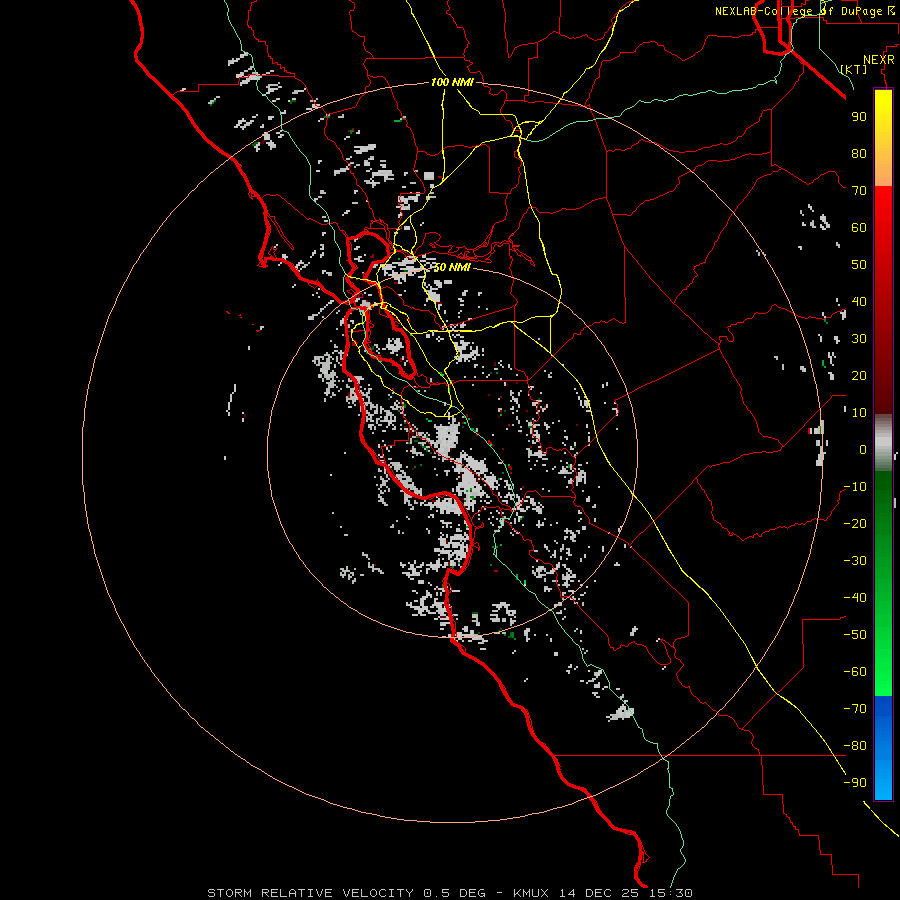Pick the yellow band of the color scale

point(883,138)
